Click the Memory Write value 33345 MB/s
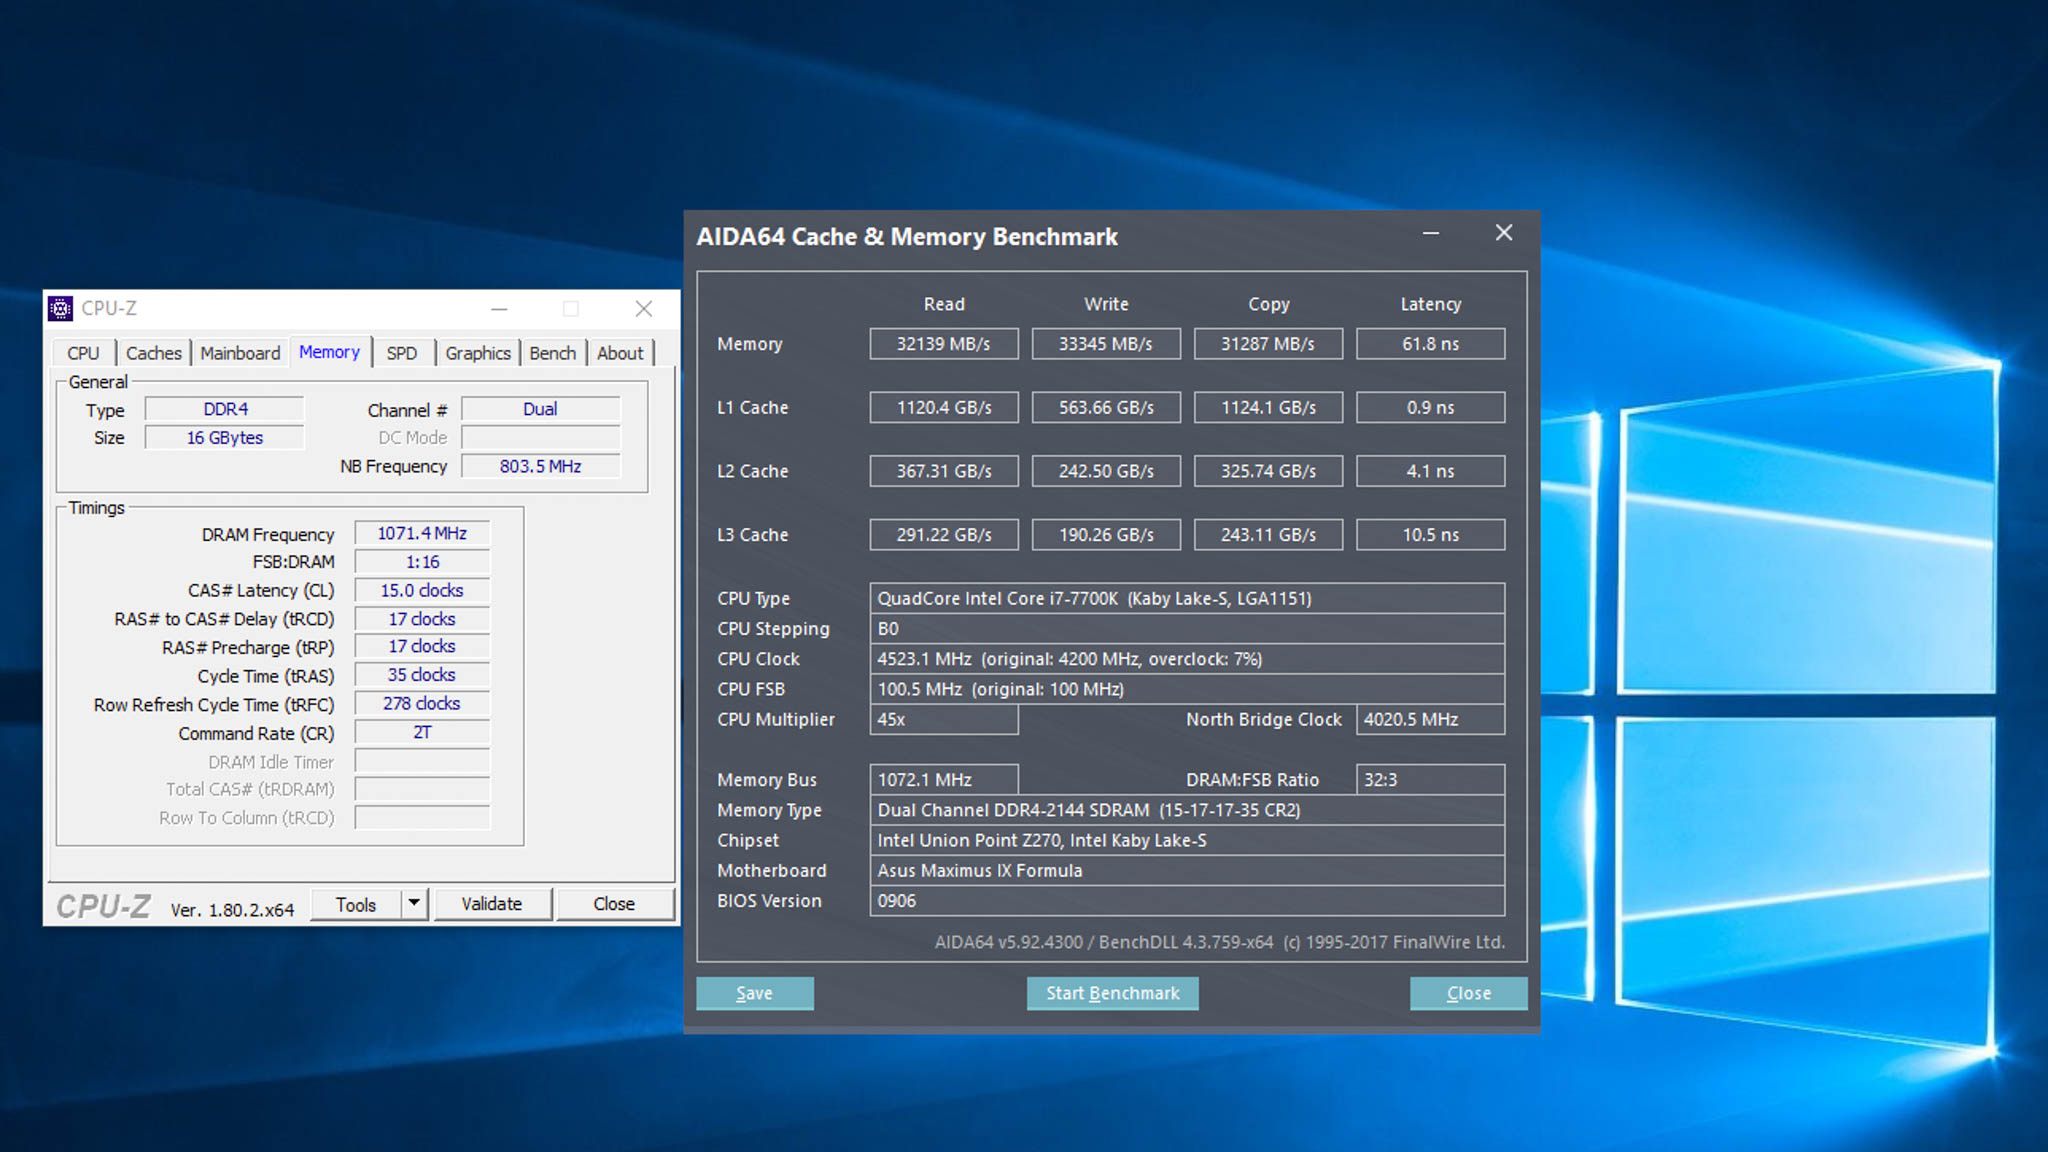This screenshot has width=2048, height=1152. 1106,344
